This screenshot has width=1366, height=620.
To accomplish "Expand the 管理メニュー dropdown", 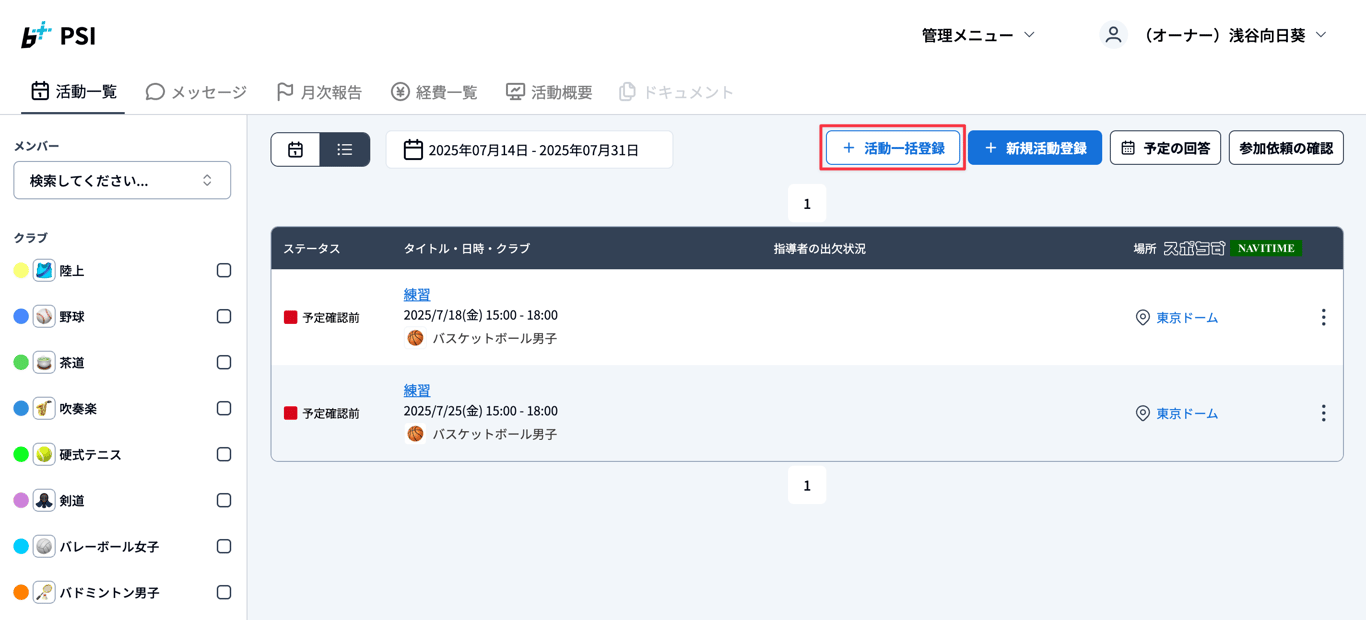I will (x=978, y=35).
